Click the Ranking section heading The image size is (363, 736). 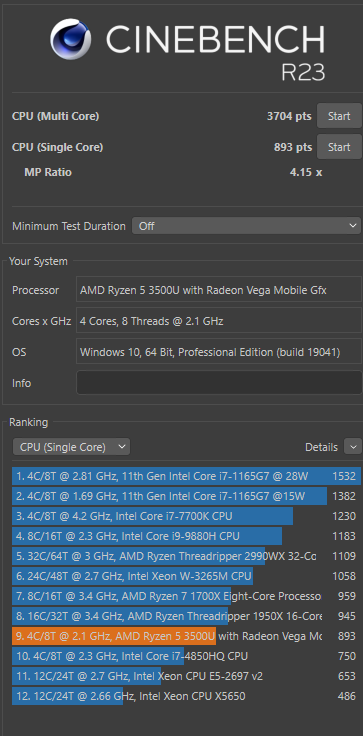point(28,422)
